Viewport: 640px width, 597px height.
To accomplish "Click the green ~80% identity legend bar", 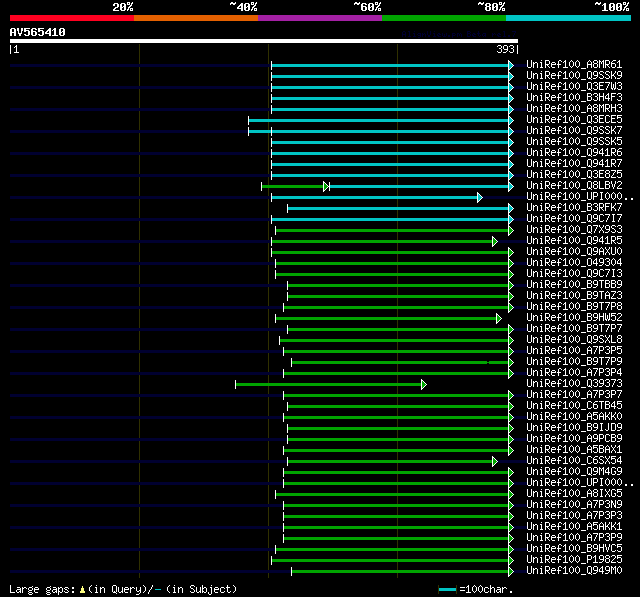I will pyautogui.click(x=444, y=18).
